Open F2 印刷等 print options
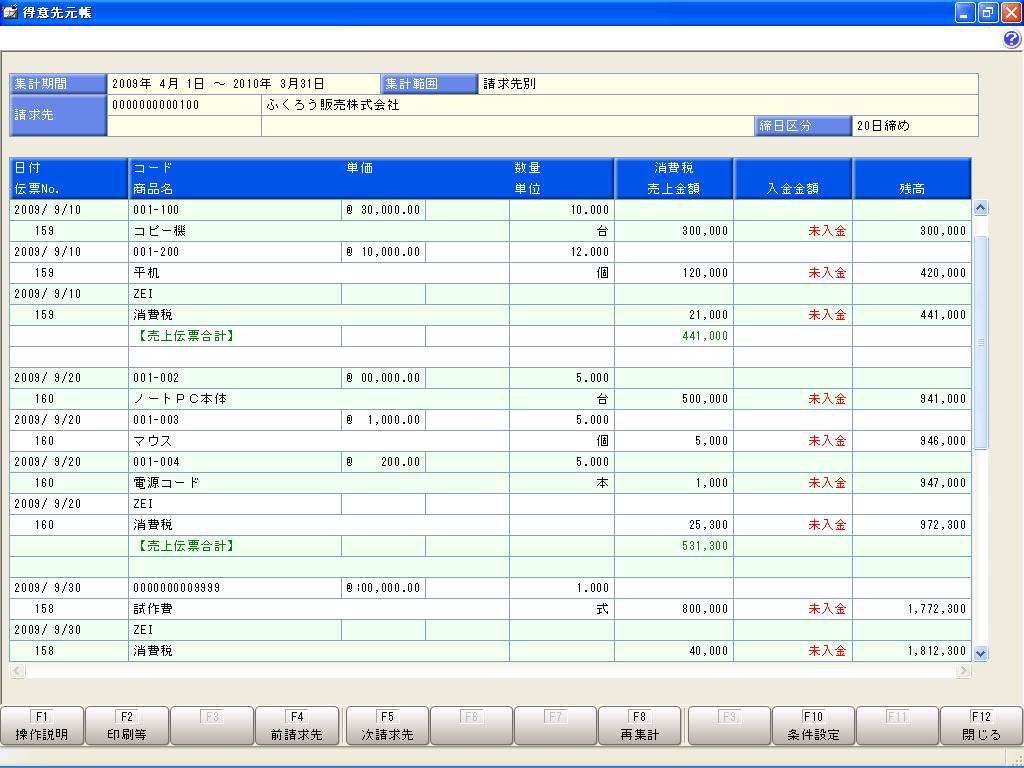Screen dimensions: 1024x768 [127, 726]
